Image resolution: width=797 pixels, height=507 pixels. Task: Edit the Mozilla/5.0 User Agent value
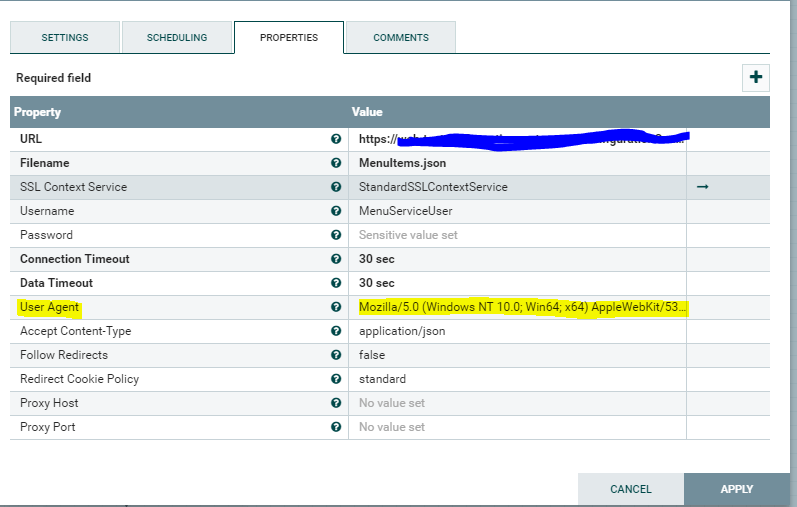(517, 307)
